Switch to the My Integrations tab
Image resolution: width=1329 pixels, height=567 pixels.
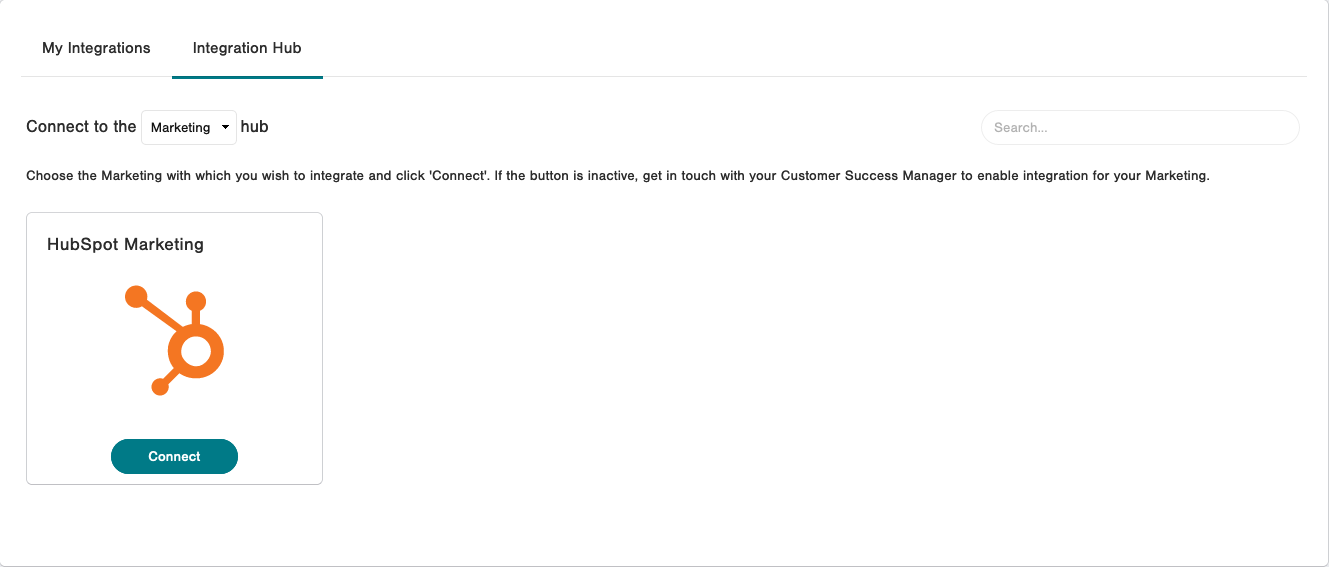coord(96,48)
